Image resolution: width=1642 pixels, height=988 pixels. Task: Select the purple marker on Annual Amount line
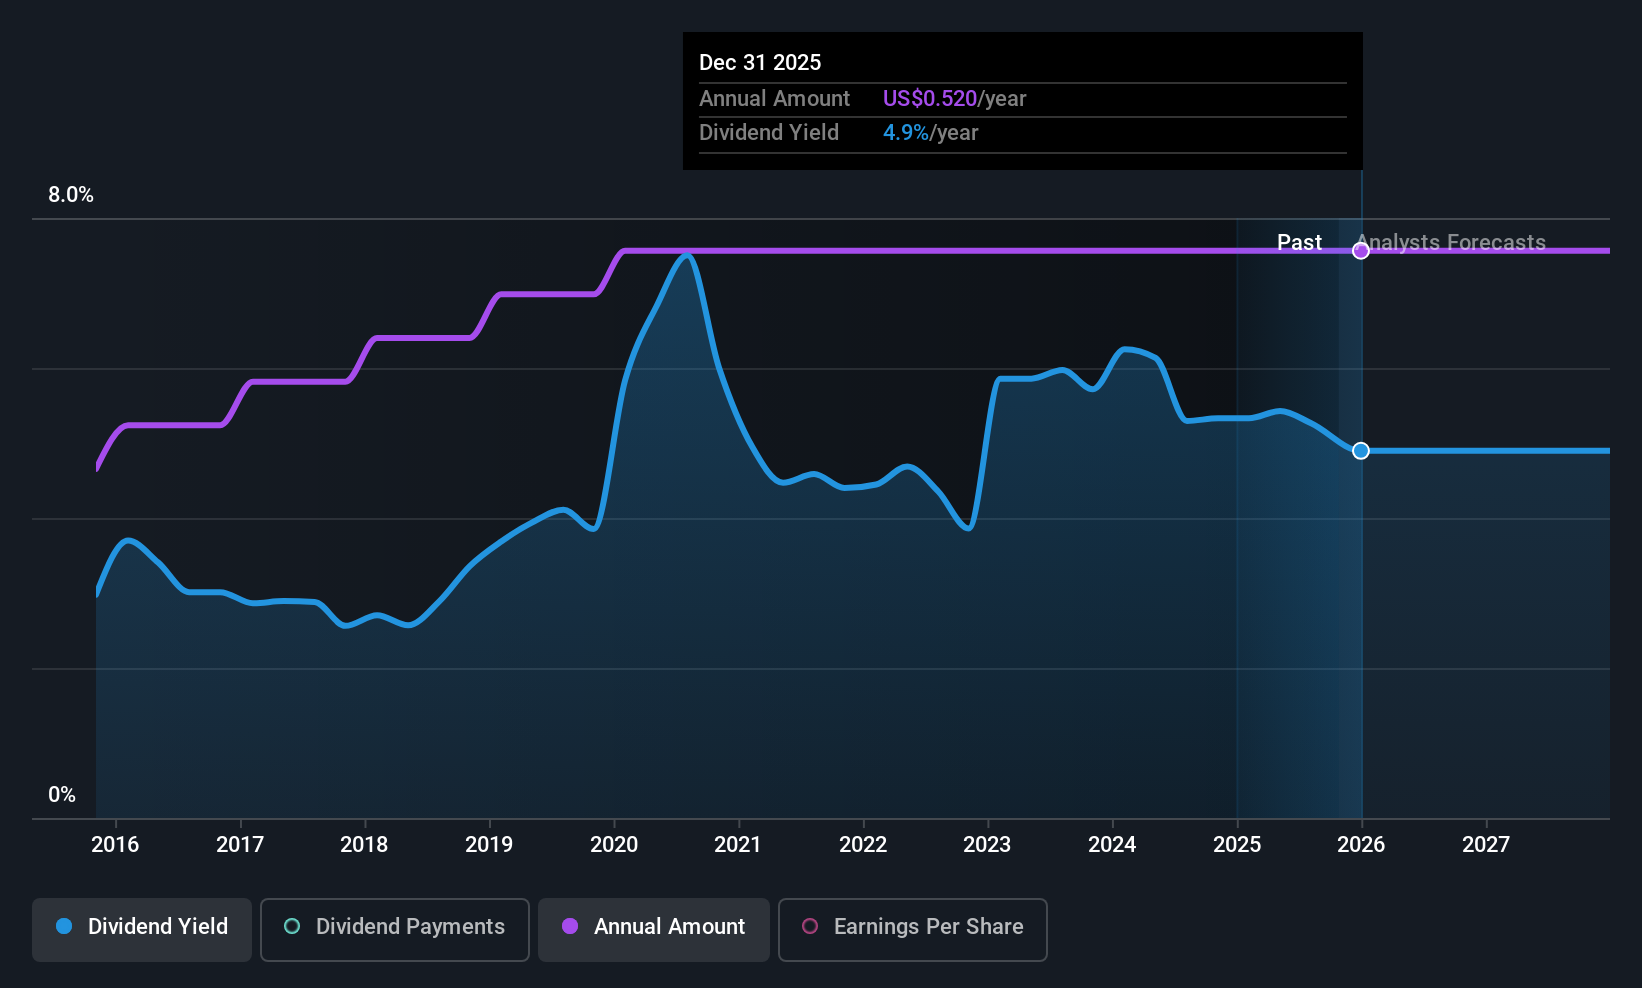tap(1360, 251)
